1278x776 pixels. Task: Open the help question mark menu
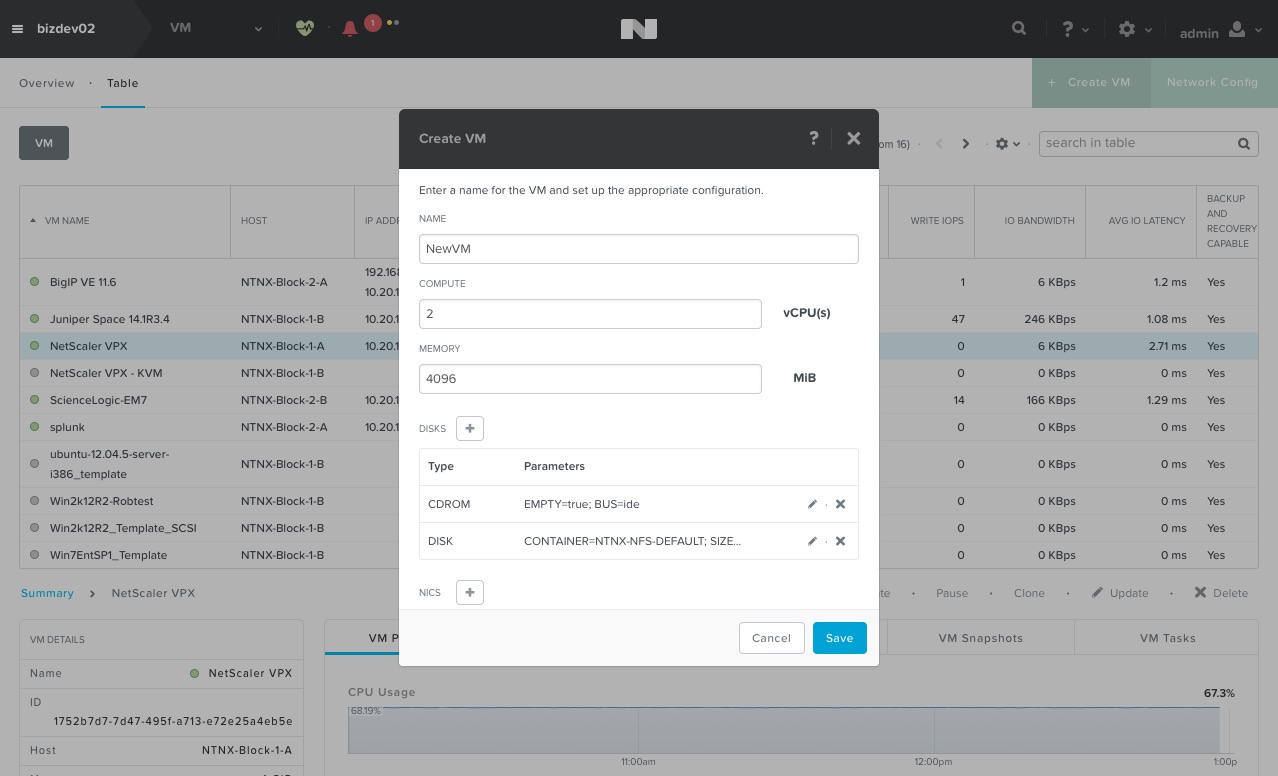1075,29
